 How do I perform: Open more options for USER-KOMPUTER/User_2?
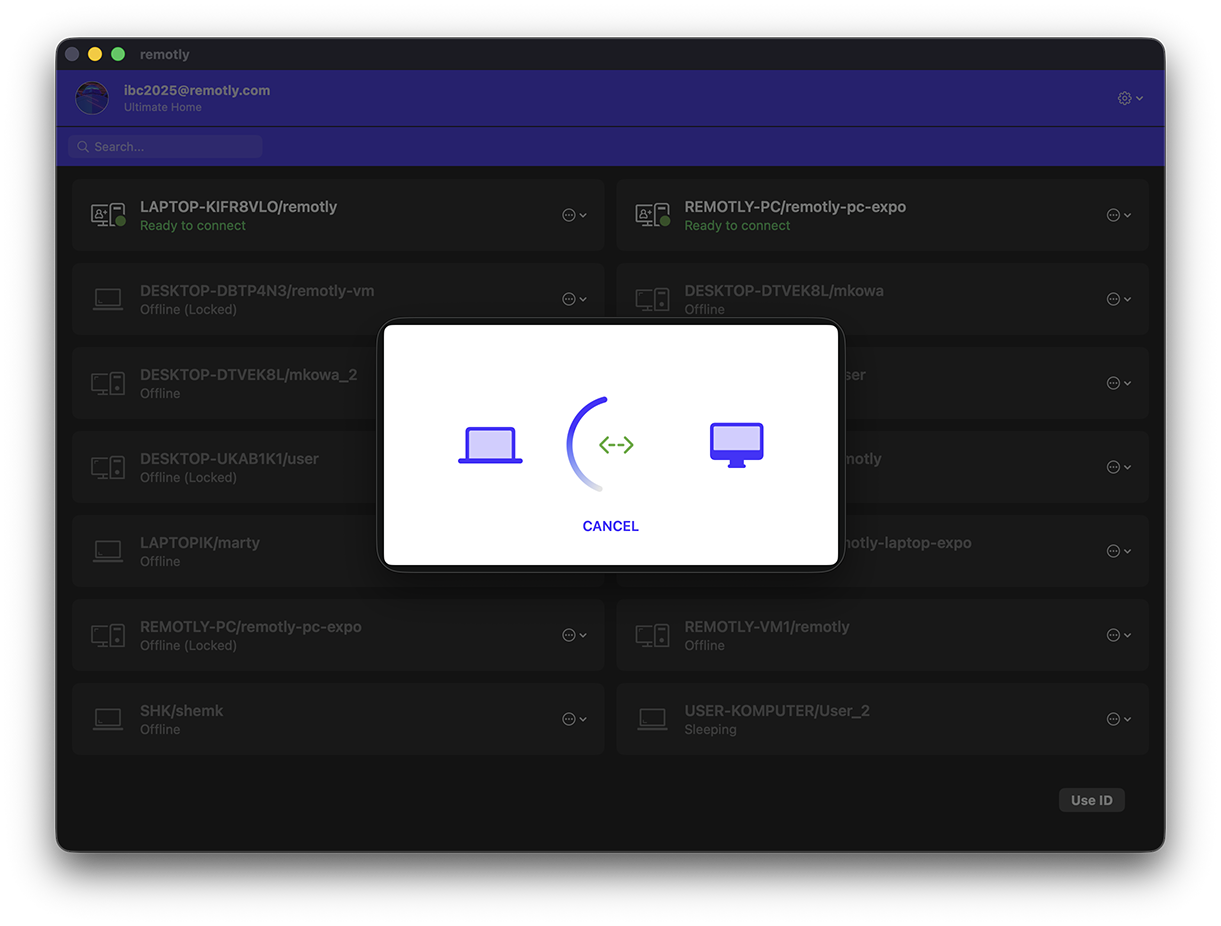(x=1119, y=719)
